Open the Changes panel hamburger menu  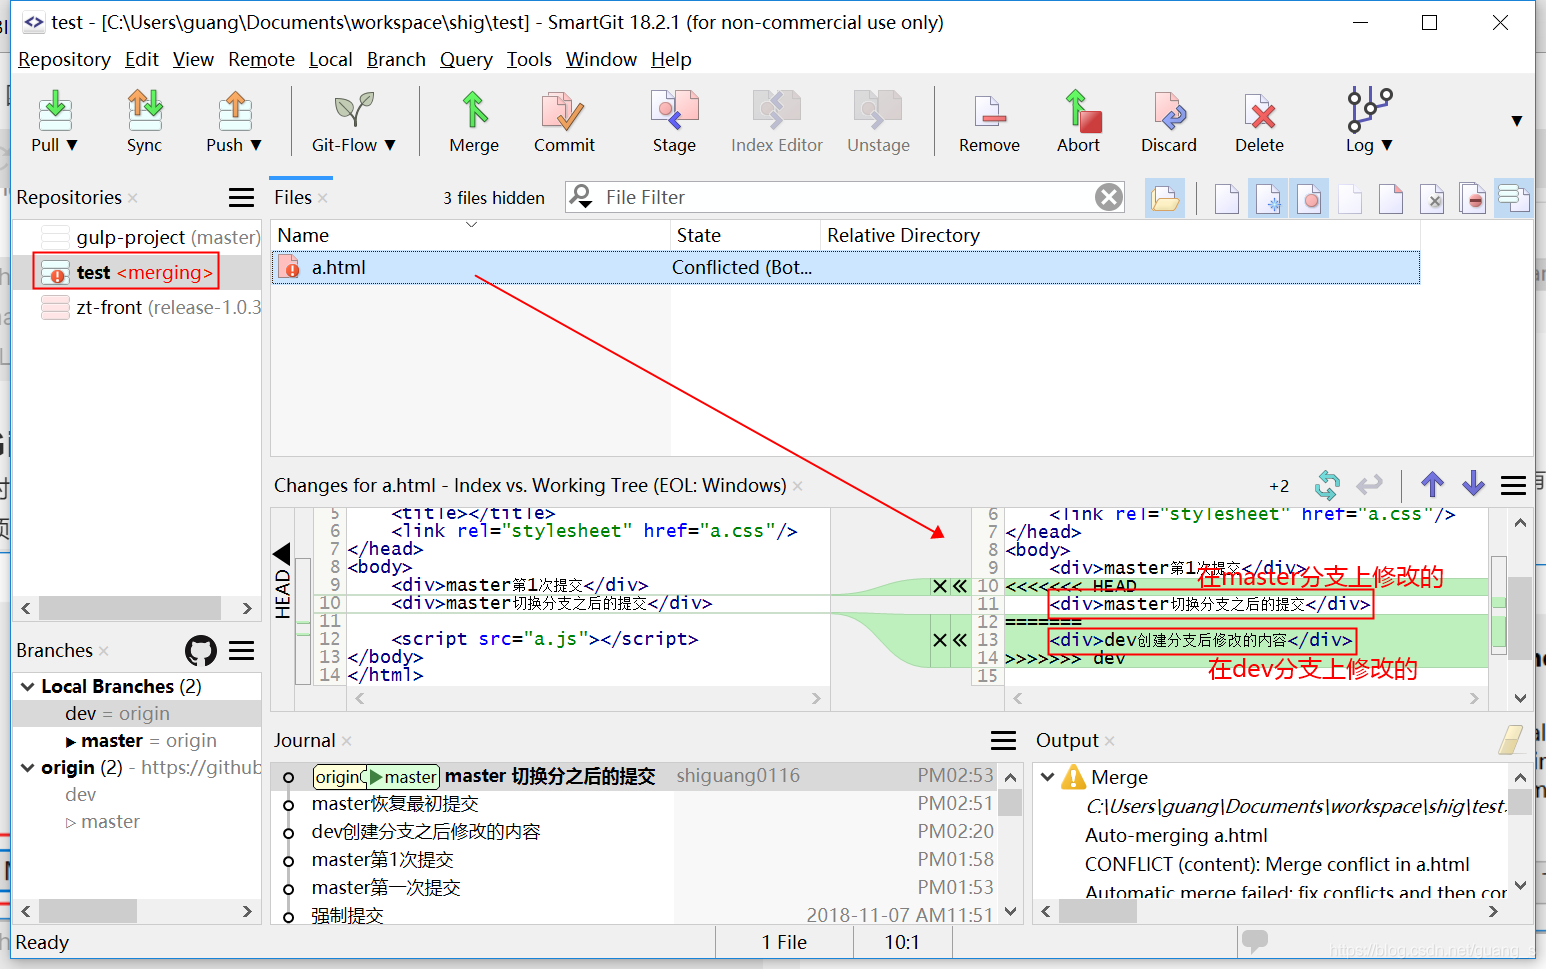(1513, 486)
